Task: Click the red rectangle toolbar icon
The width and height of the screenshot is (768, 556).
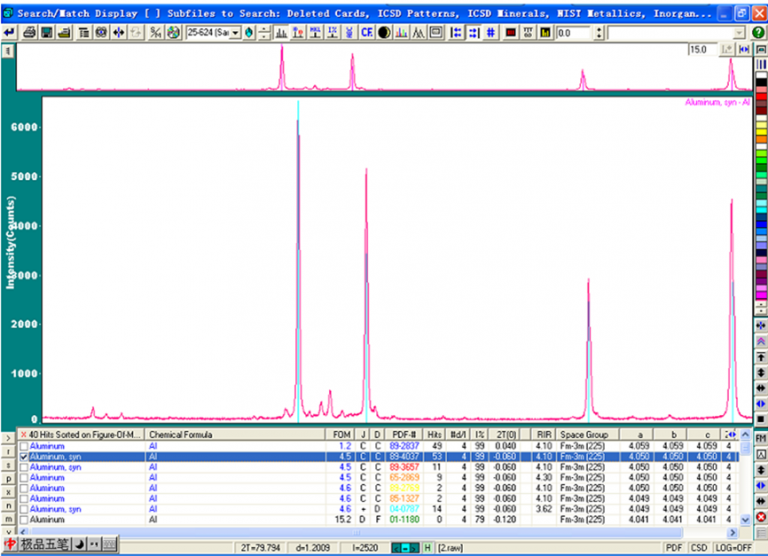Action: pos(511,33)
